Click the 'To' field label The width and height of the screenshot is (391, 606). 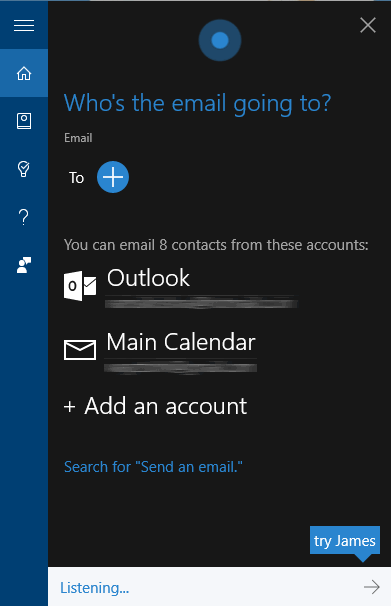[x=76, y=178]
